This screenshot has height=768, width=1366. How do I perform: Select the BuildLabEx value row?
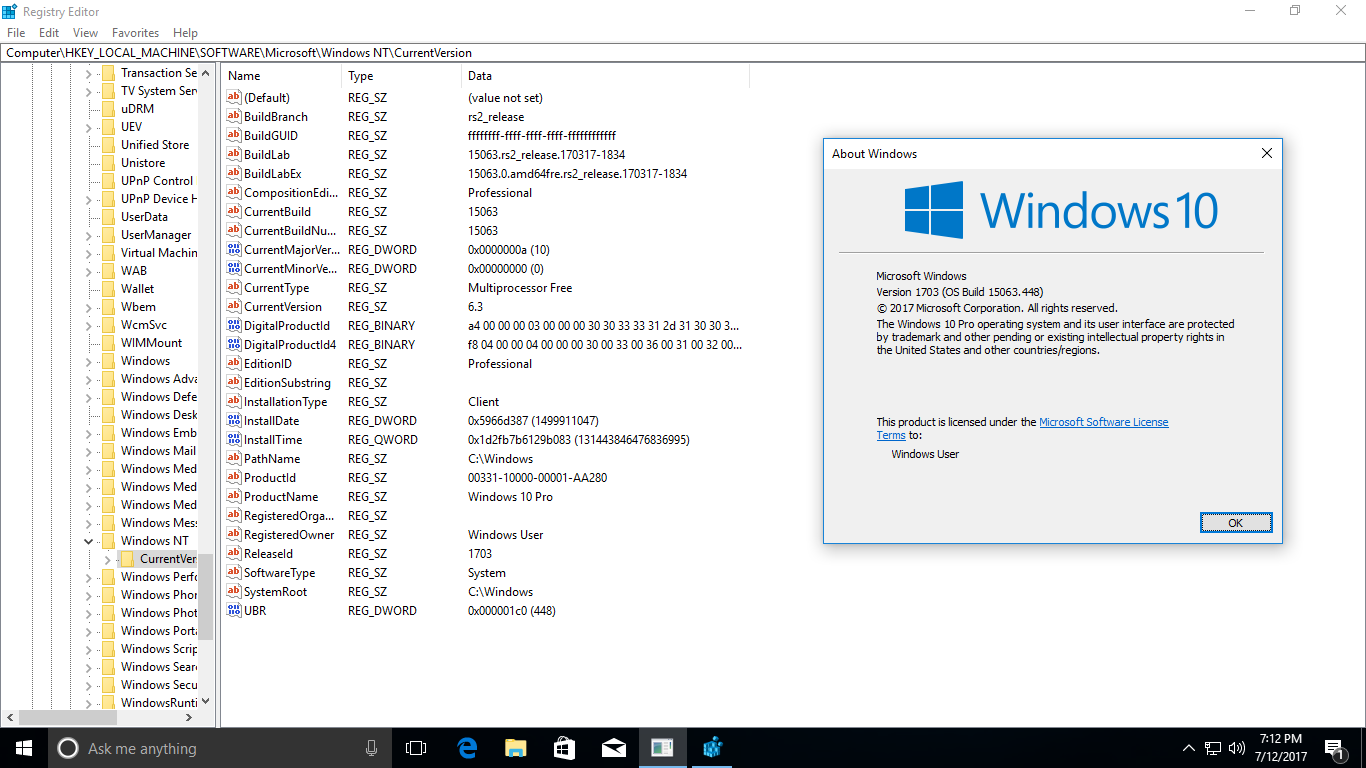pyautogui.click(x=485, y=174)
